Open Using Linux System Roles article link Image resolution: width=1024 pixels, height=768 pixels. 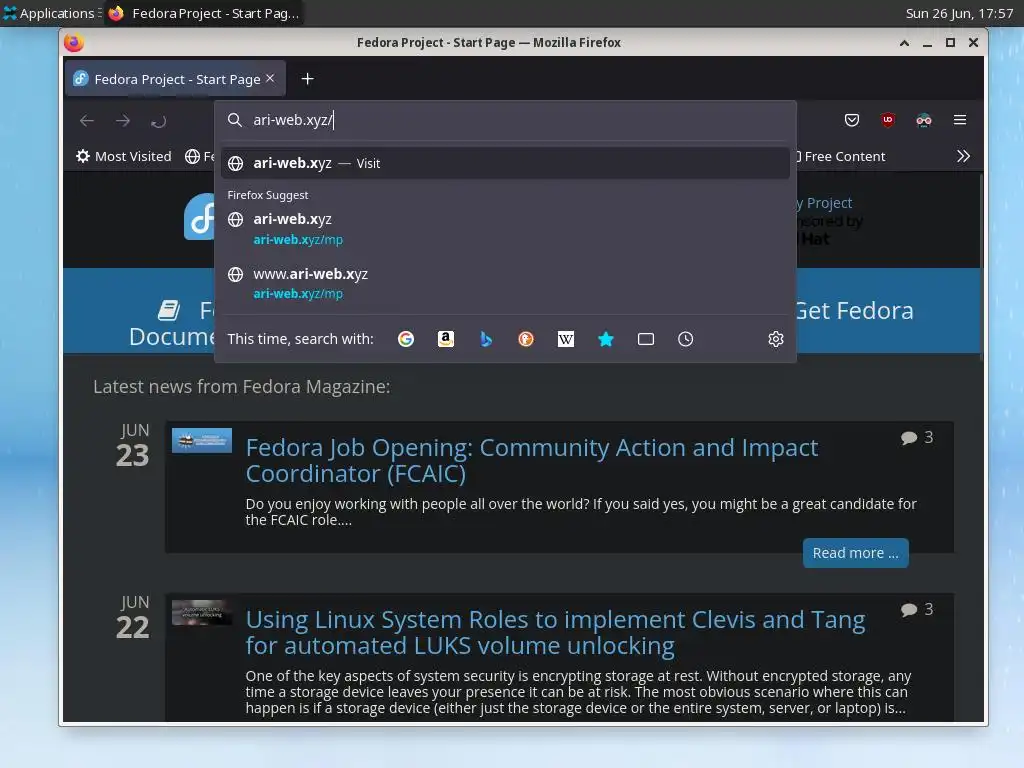tap(555, 632)
